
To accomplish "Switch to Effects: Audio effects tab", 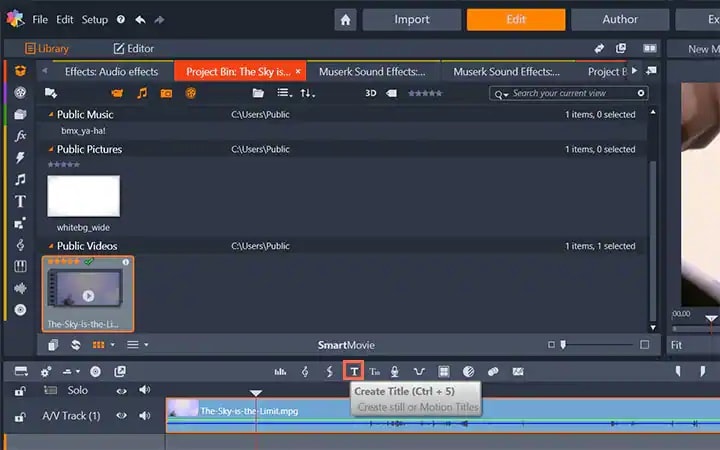I will pyautogui.click(x=112, y=72).
